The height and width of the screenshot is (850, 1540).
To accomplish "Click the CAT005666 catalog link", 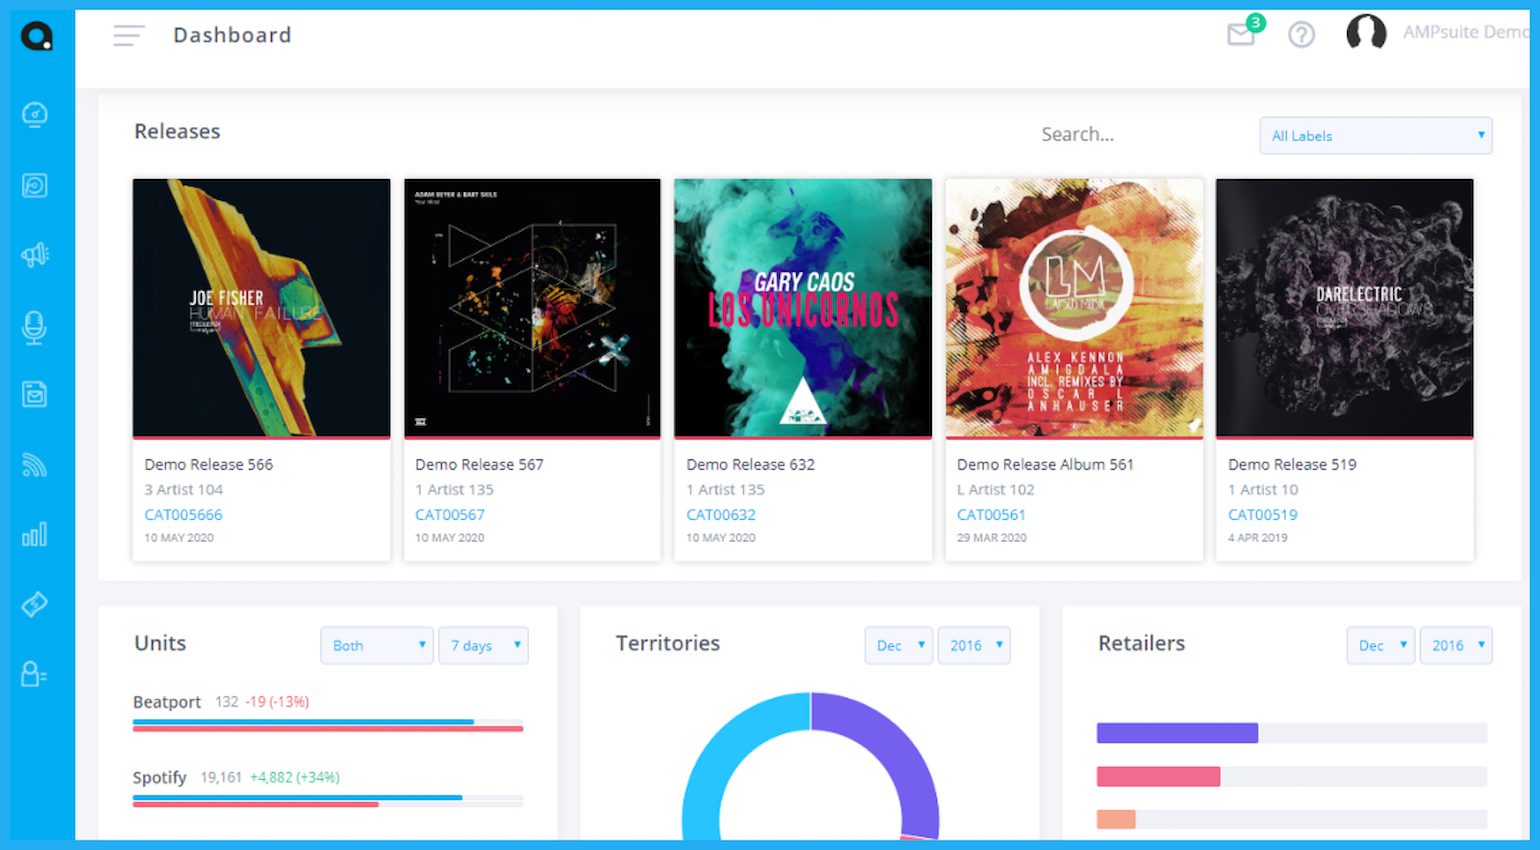I will [x=183, y=515].
